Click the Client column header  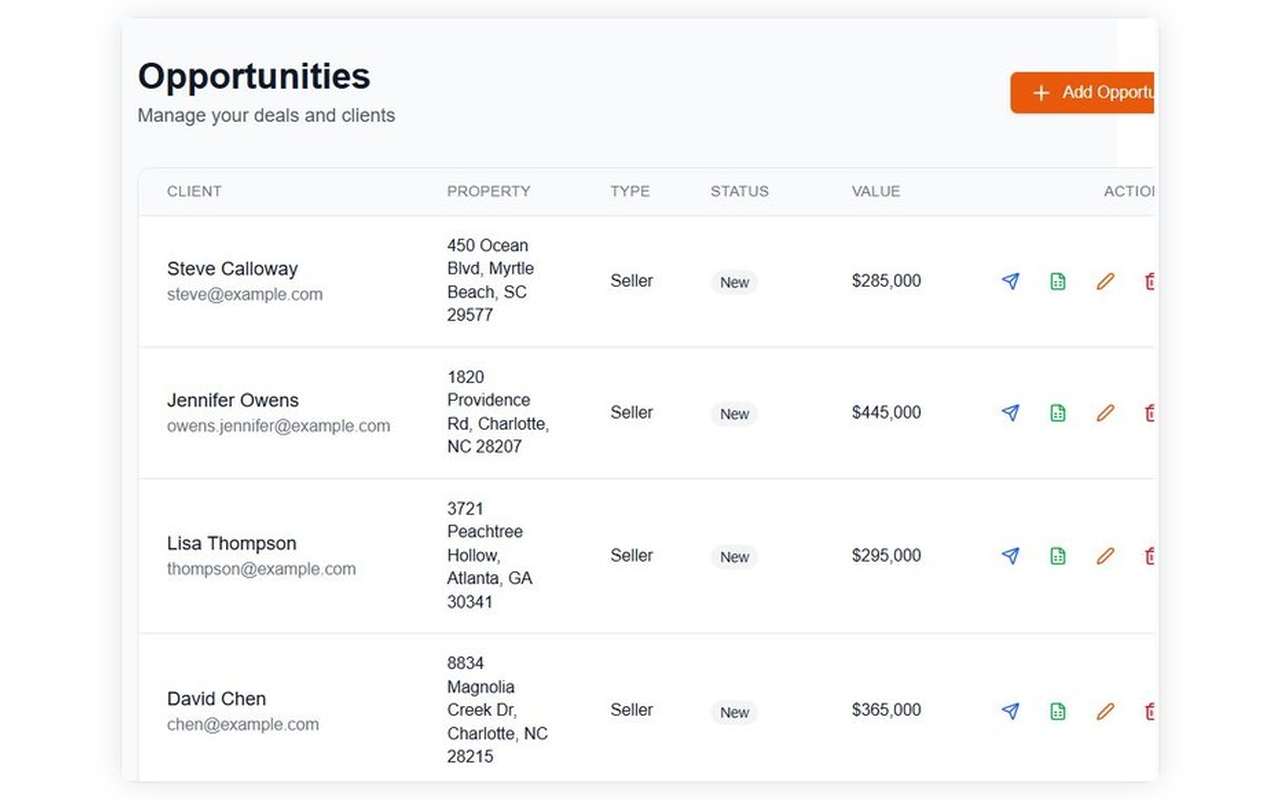(194, 191)
